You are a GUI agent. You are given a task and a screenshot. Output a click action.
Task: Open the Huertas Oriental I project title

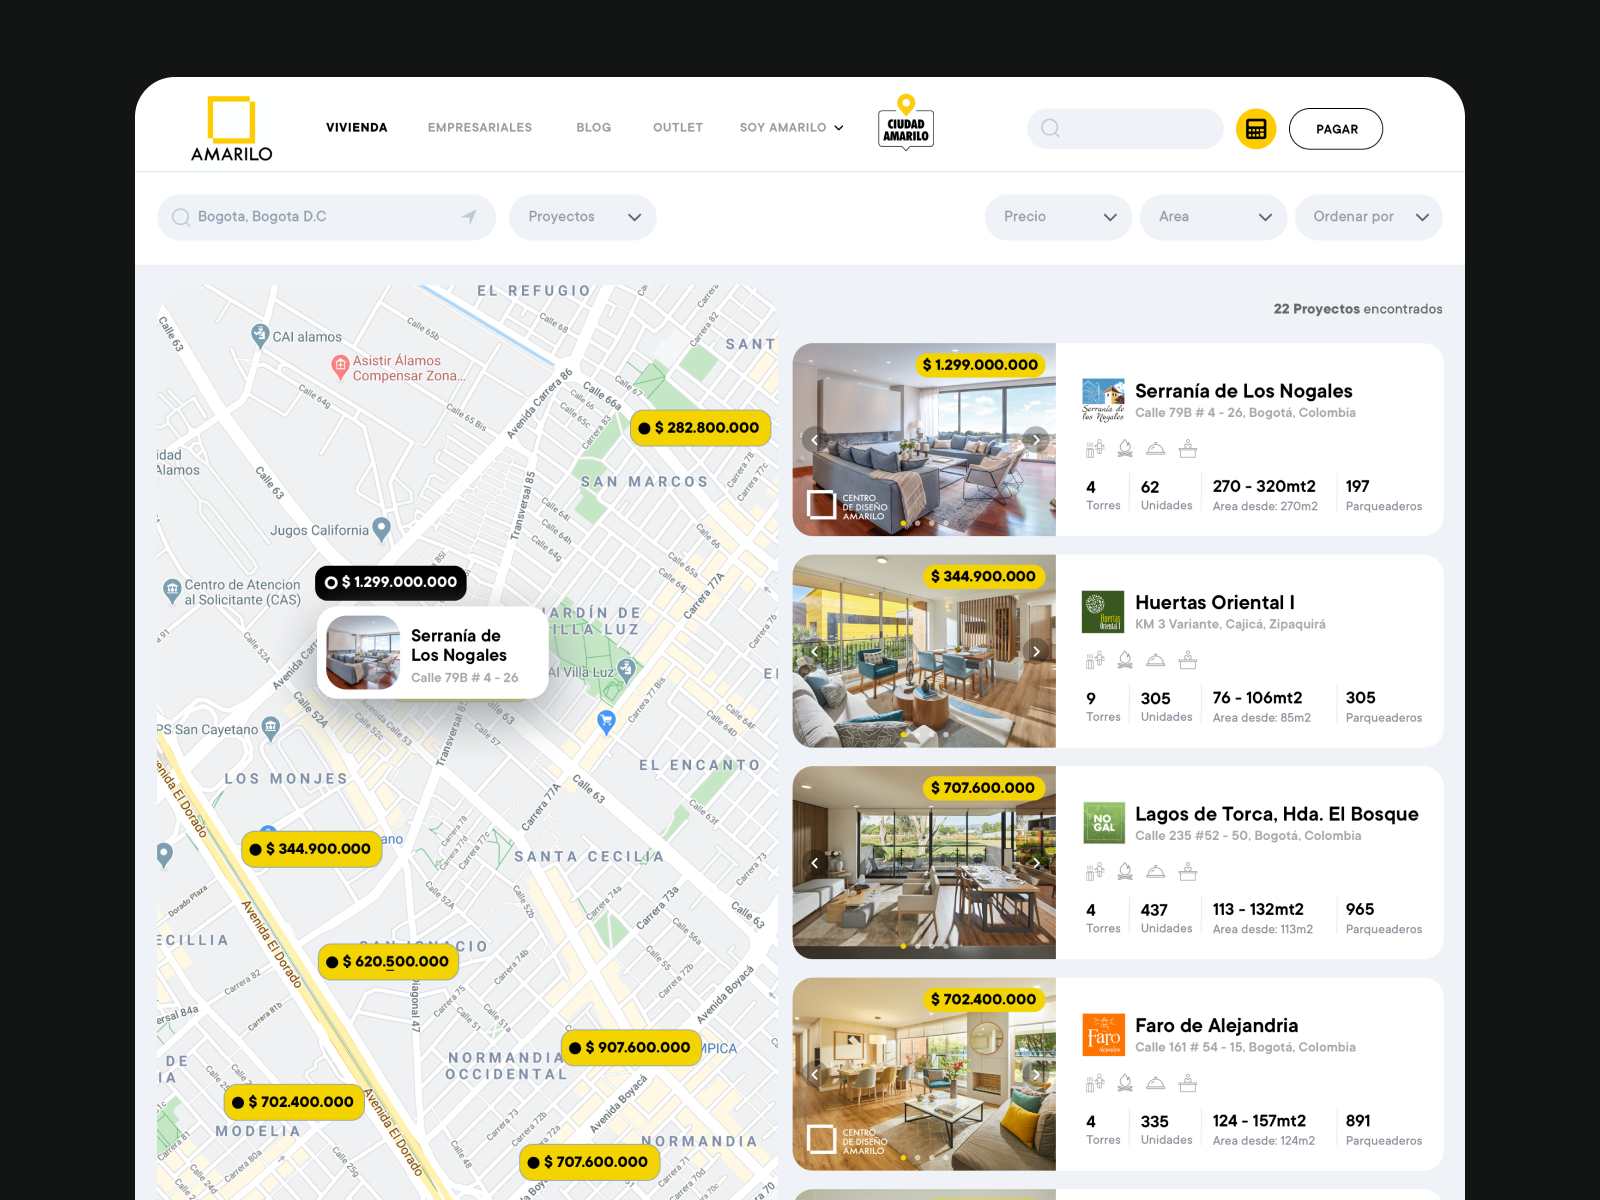1215,603
